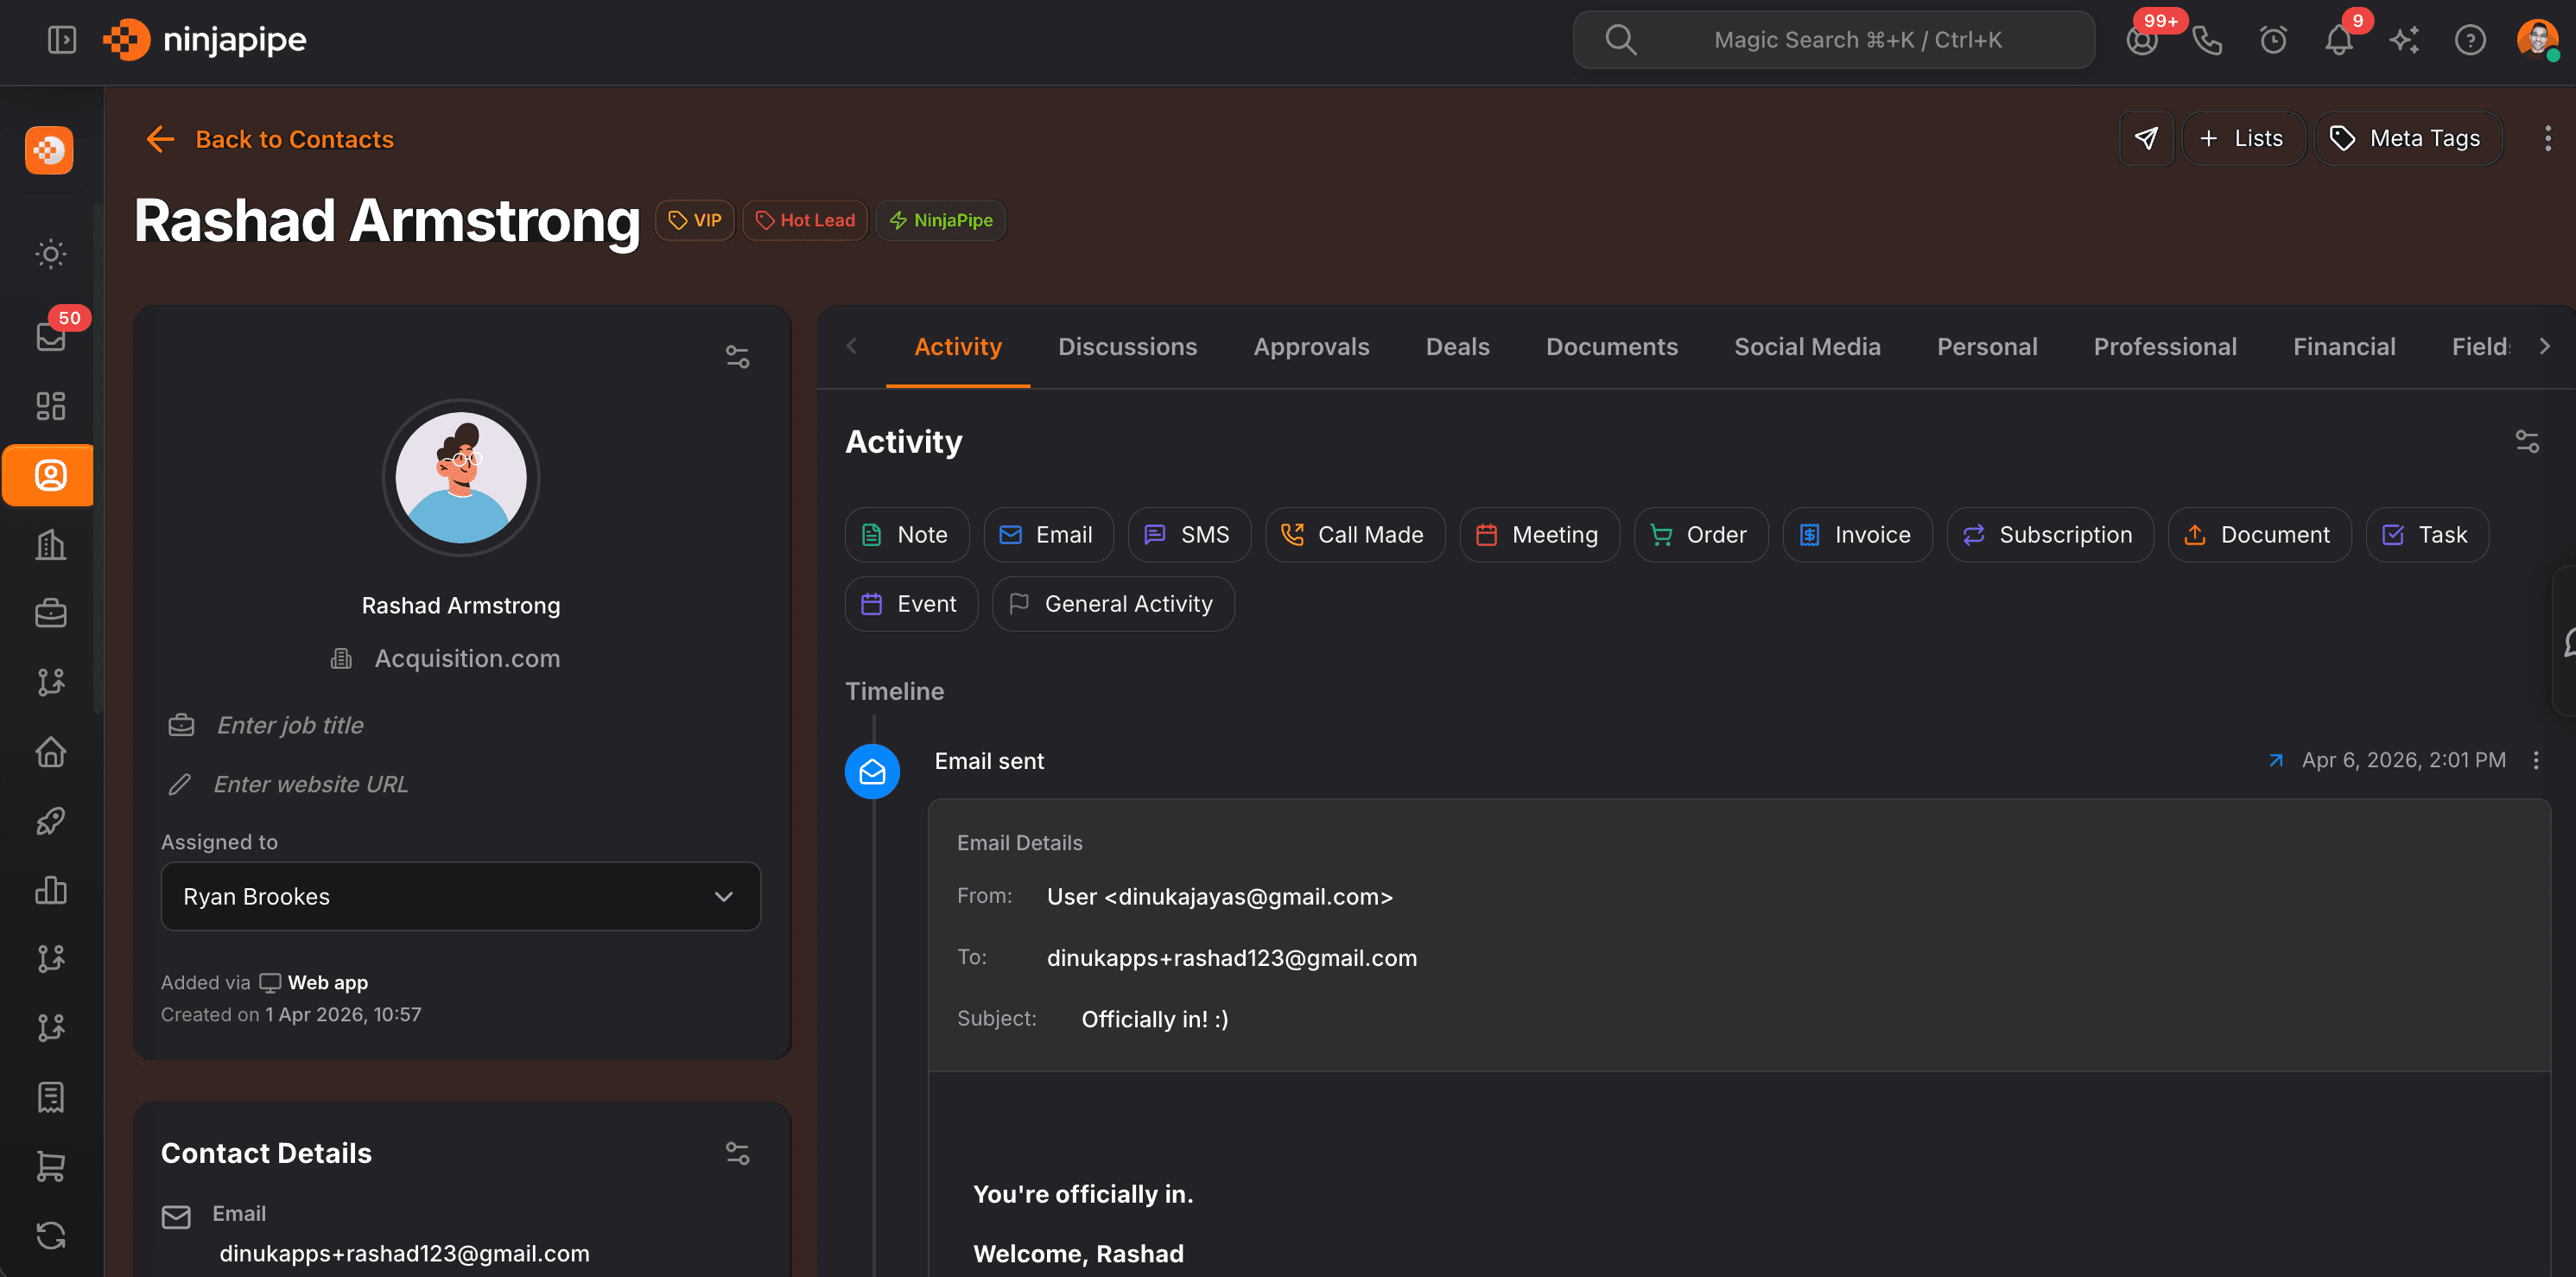Open the inbox icon with 50 badge
2576x1277 pixels.
[x=51, y=336]
